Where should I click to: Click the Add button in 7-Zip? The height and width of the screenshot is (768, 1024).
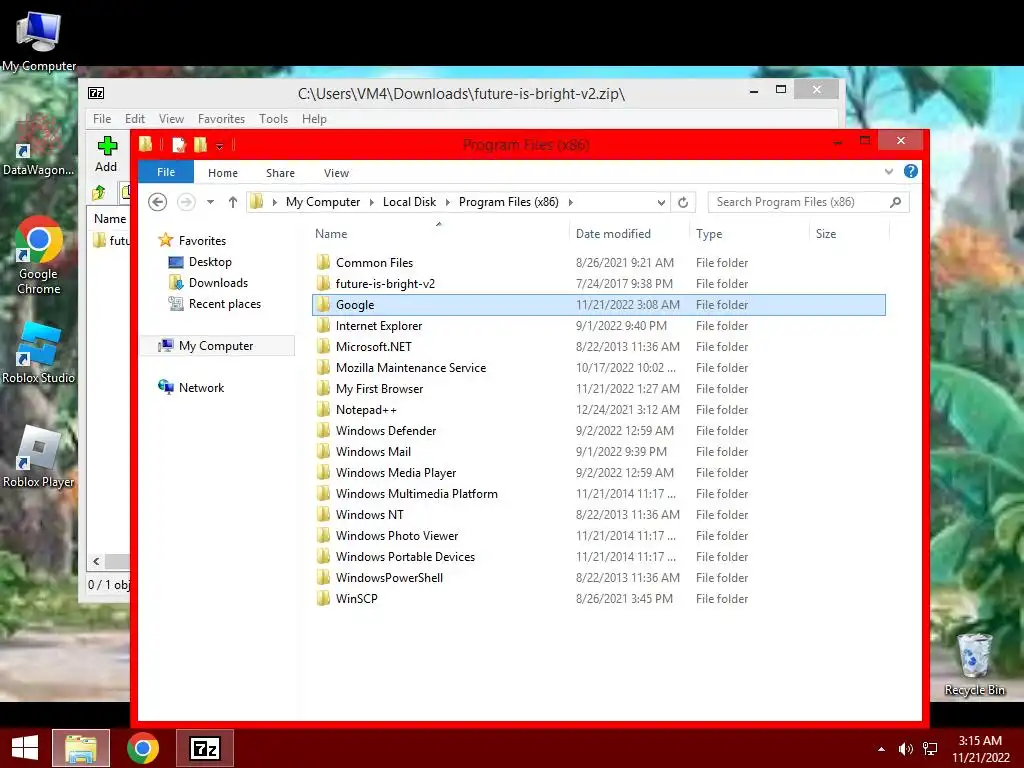tap(106, 154)
